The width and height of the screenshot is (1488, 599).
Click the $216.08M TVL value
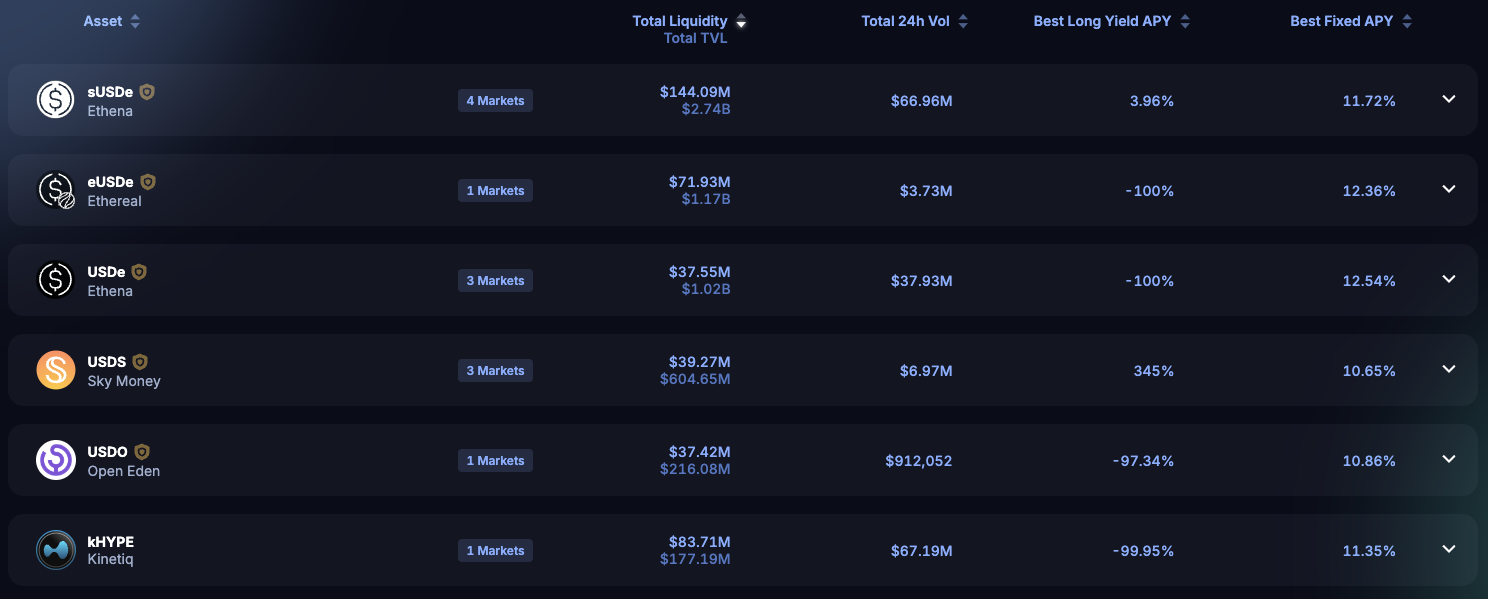coord(695,469)
